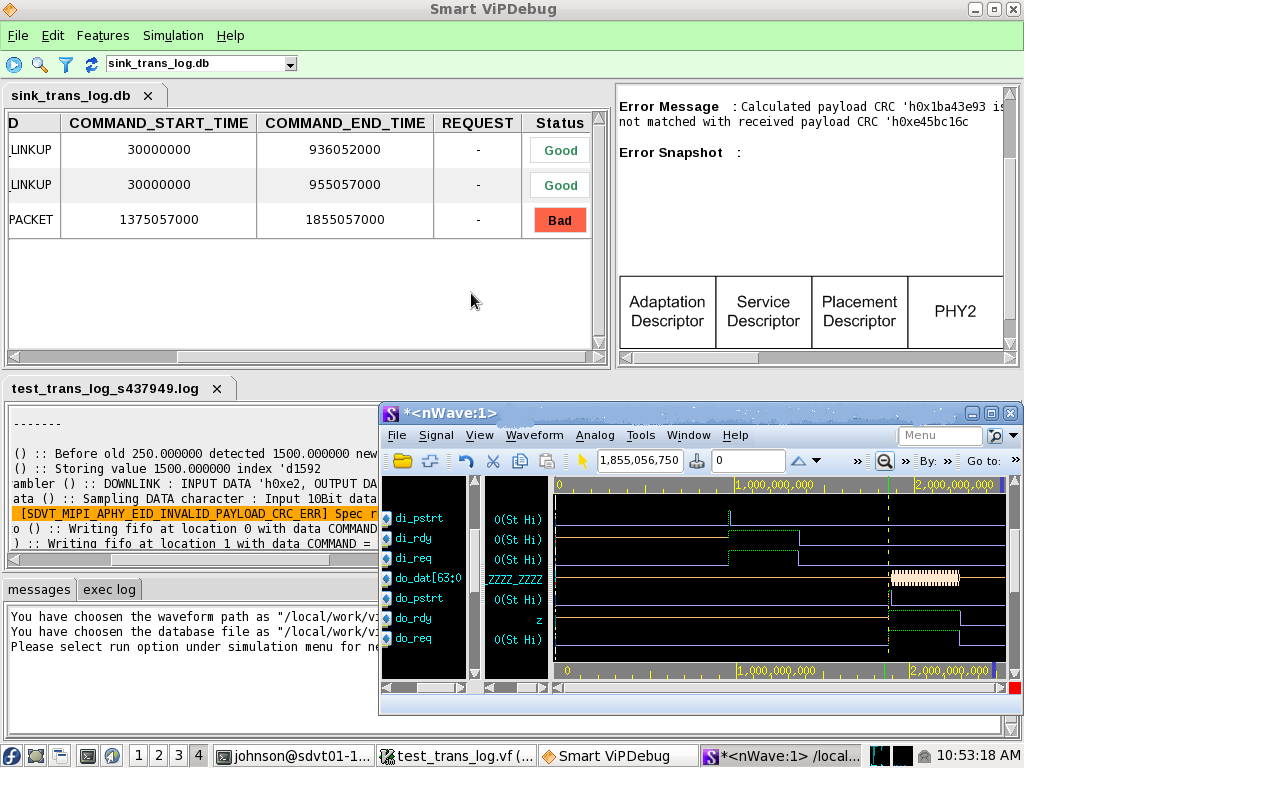Open the Features menu
This screenshot has height=786, width=1279.
click(103, 36)
